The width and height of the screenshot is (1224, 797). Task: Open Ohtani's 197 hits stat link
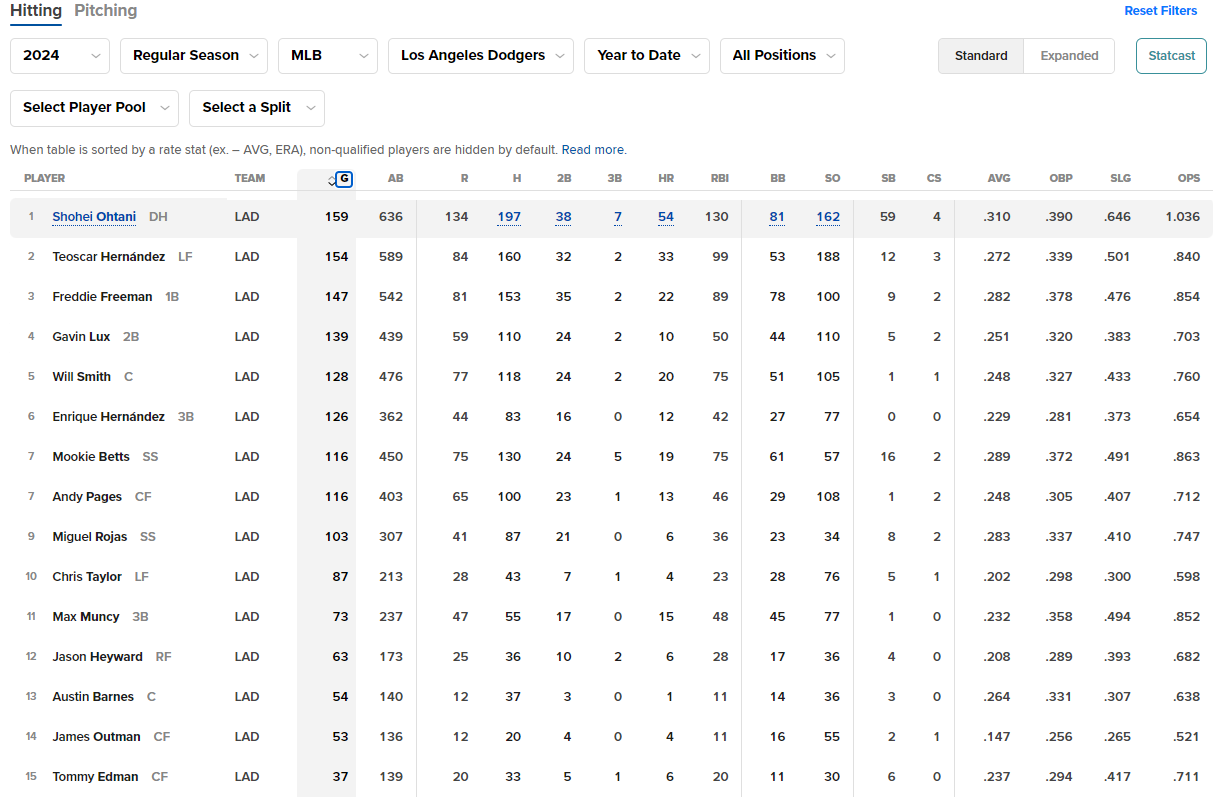click(x=509, y=217)
